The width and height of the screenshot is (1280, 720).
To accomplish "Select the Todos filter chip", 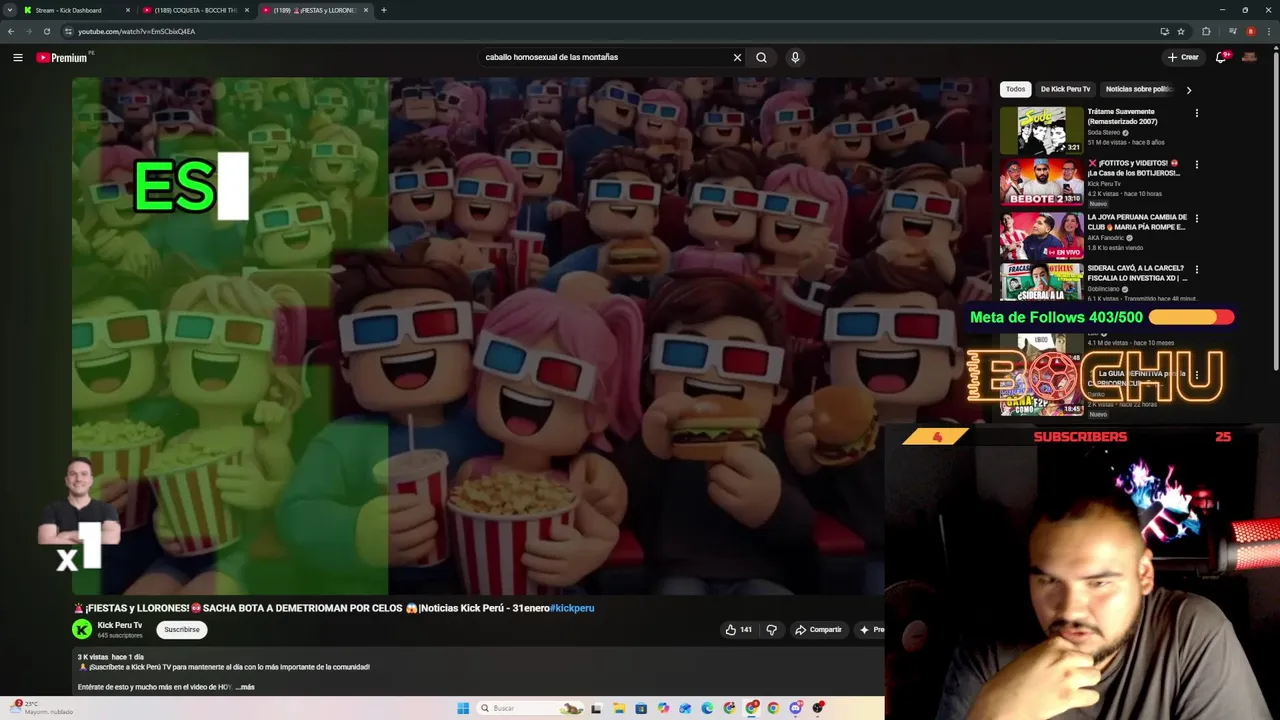I will (1015, 89).
